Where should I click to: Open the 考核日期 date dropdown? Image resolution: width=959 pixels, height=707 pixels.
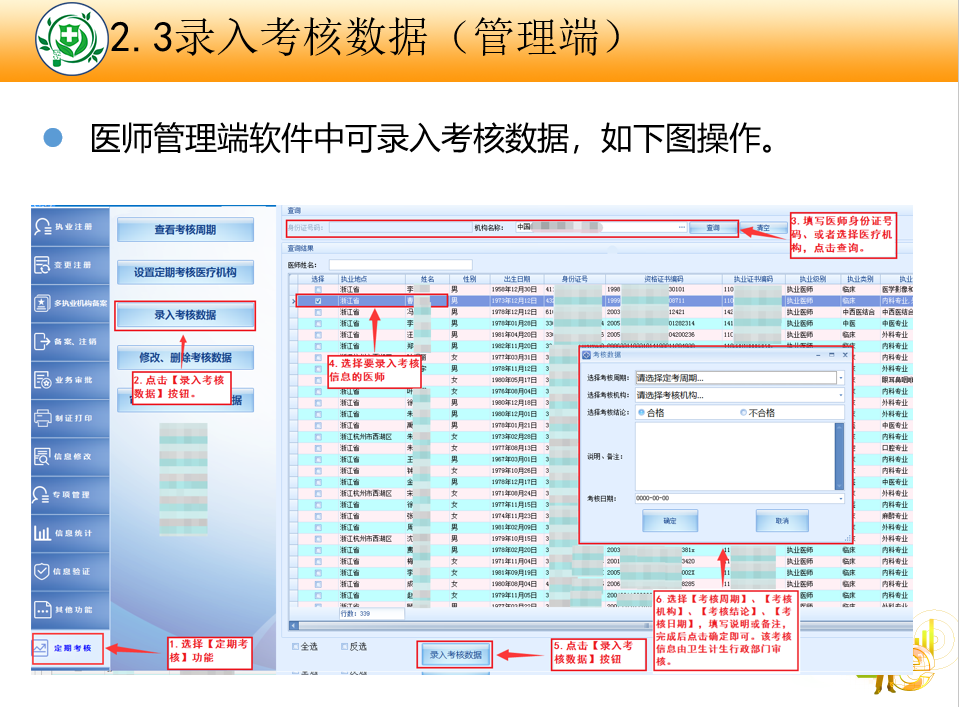click(x=840, y=498)
